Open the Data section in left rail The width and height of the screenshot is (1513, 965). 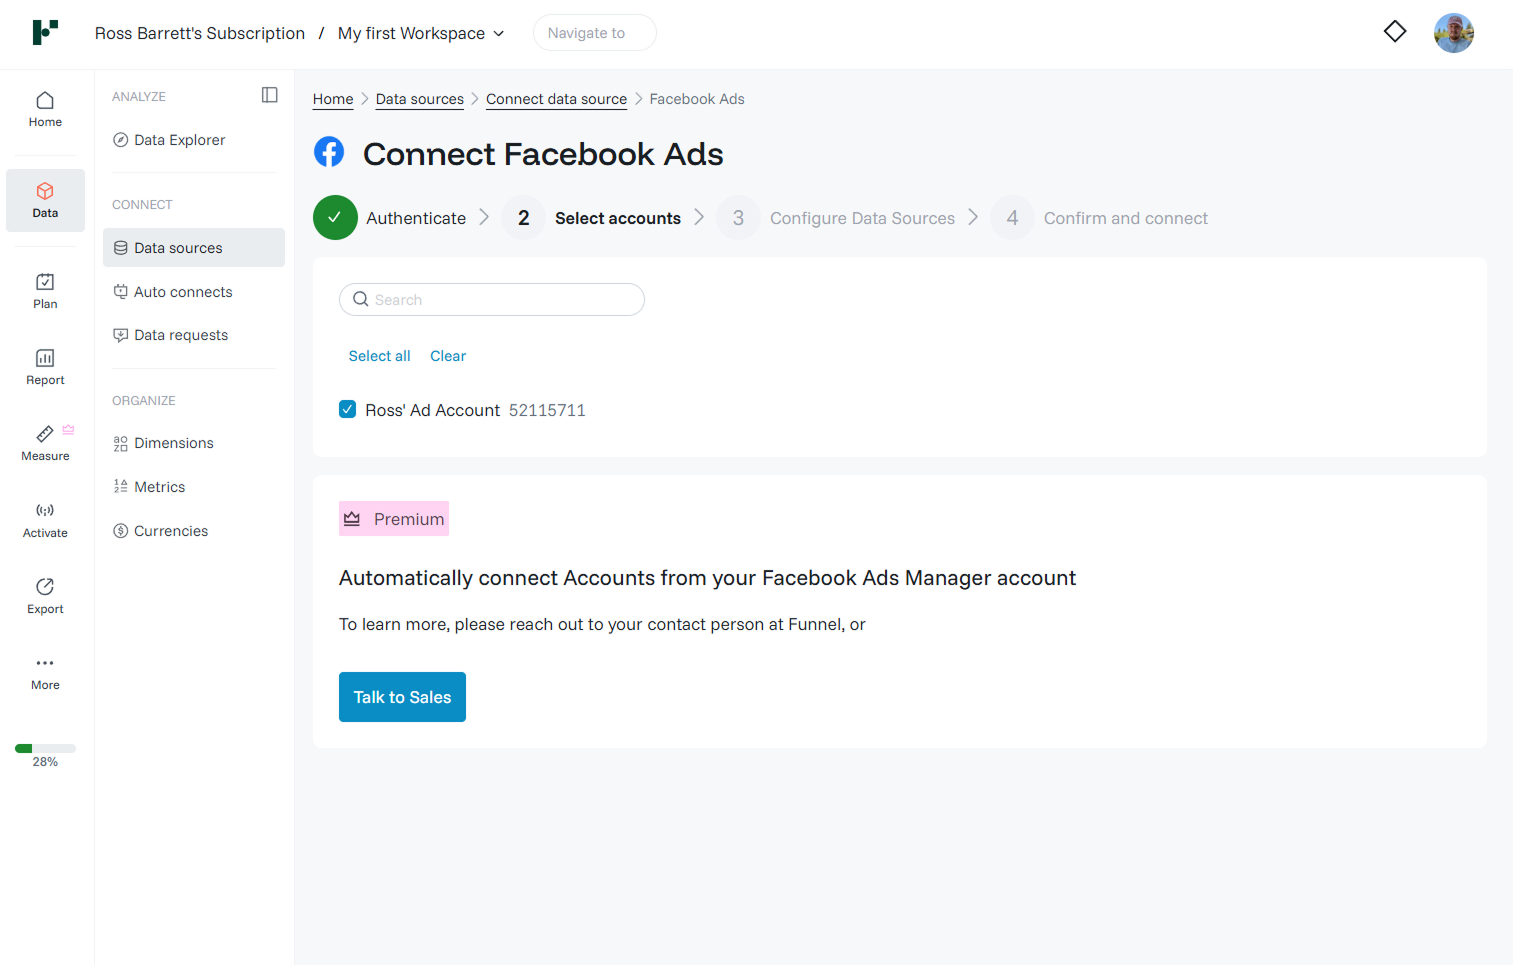pyautogui.click(x=45, y=200)
